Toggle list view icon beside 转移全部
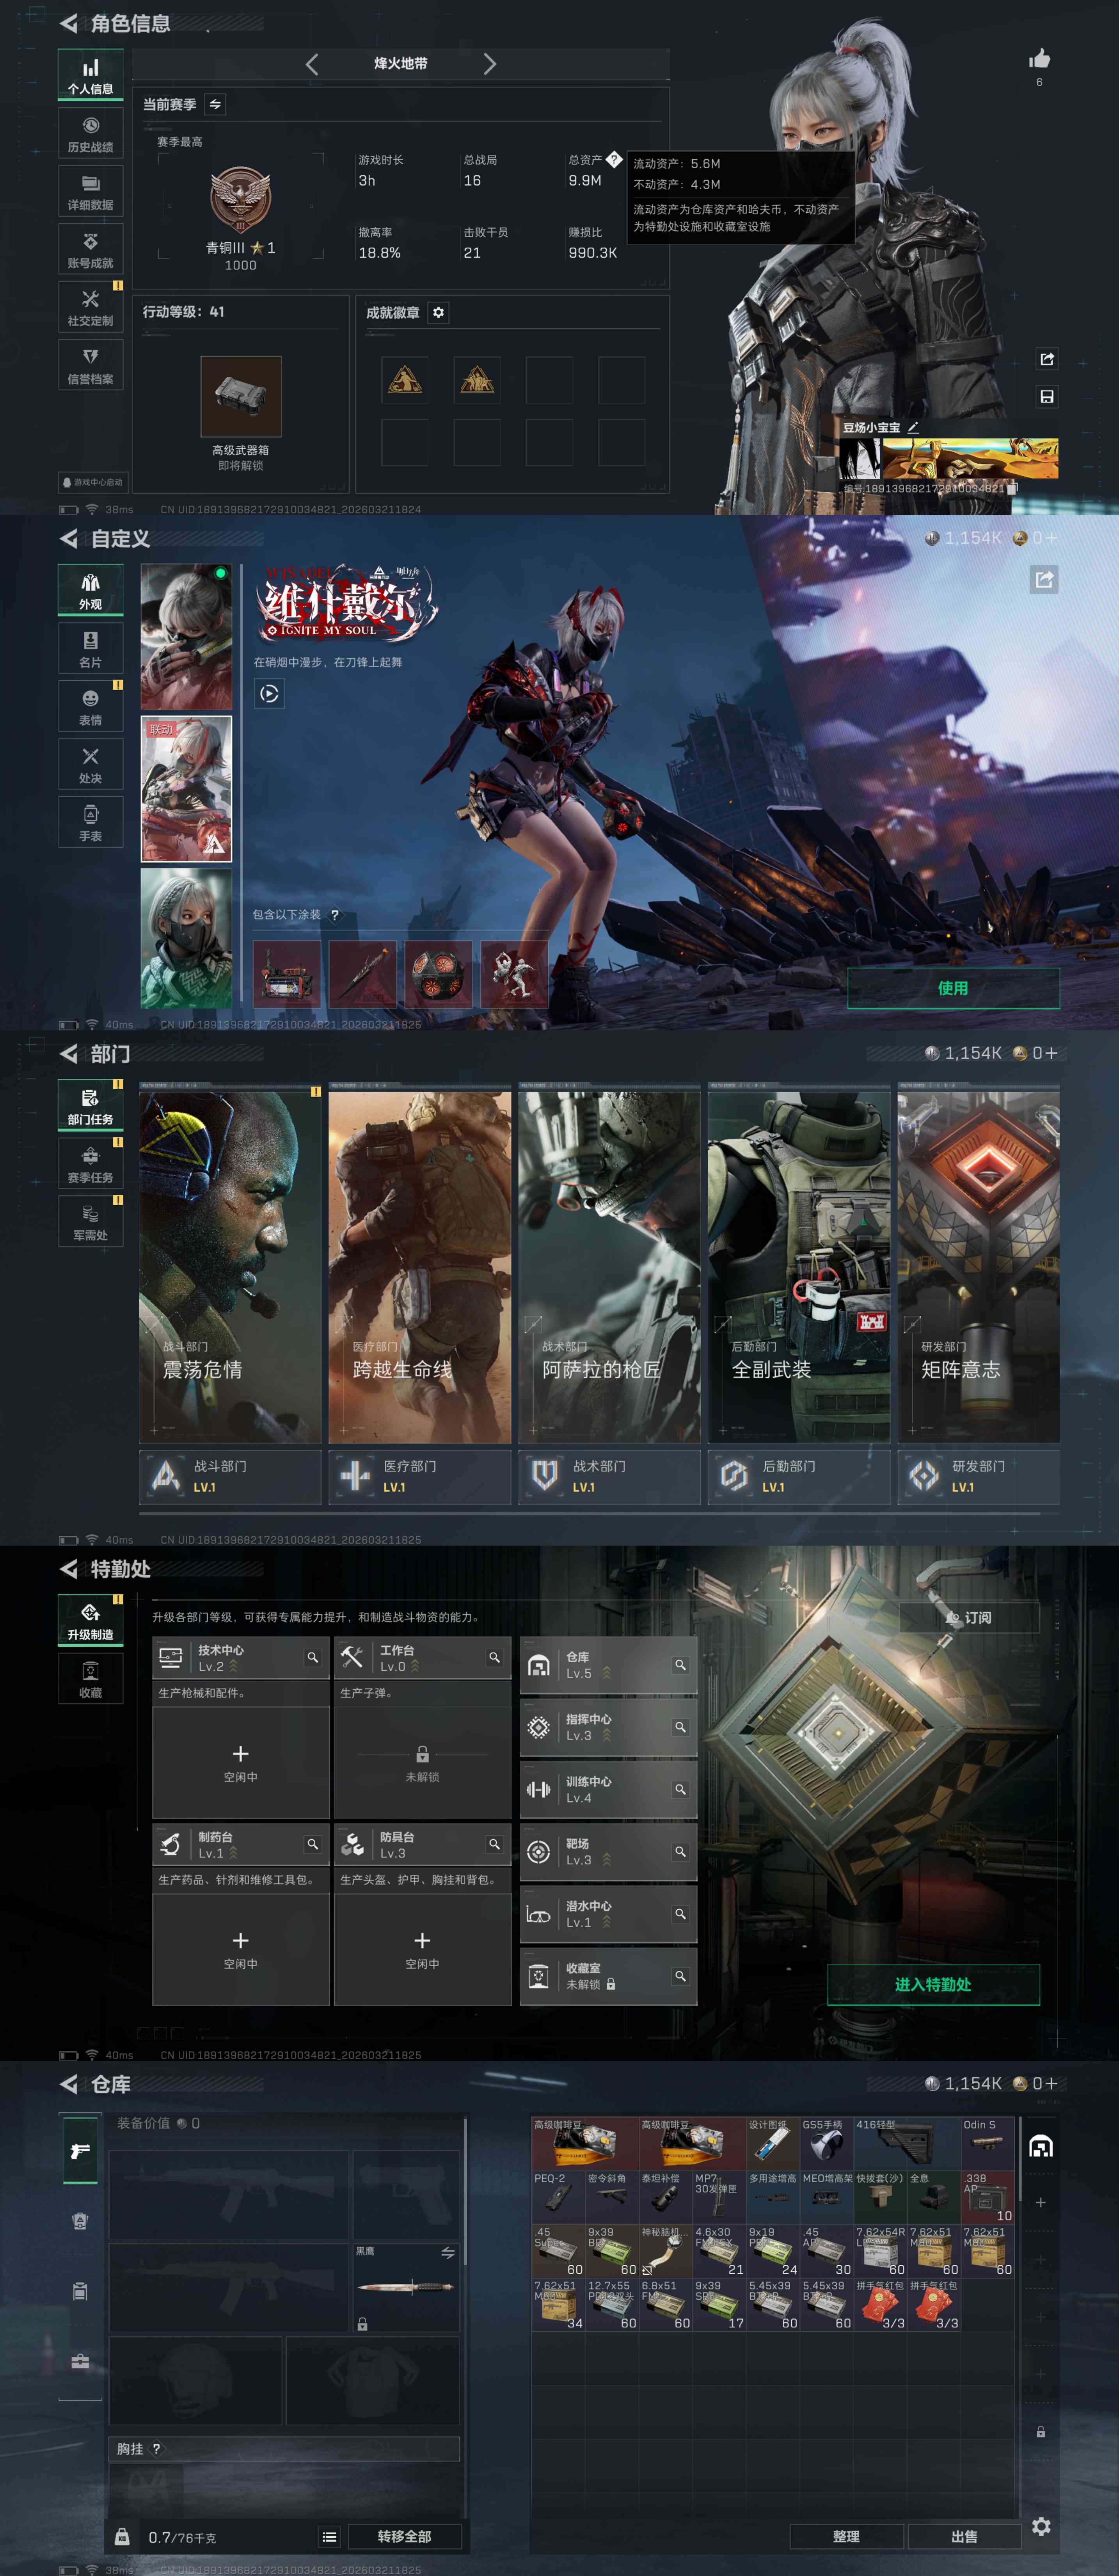 329,2537
